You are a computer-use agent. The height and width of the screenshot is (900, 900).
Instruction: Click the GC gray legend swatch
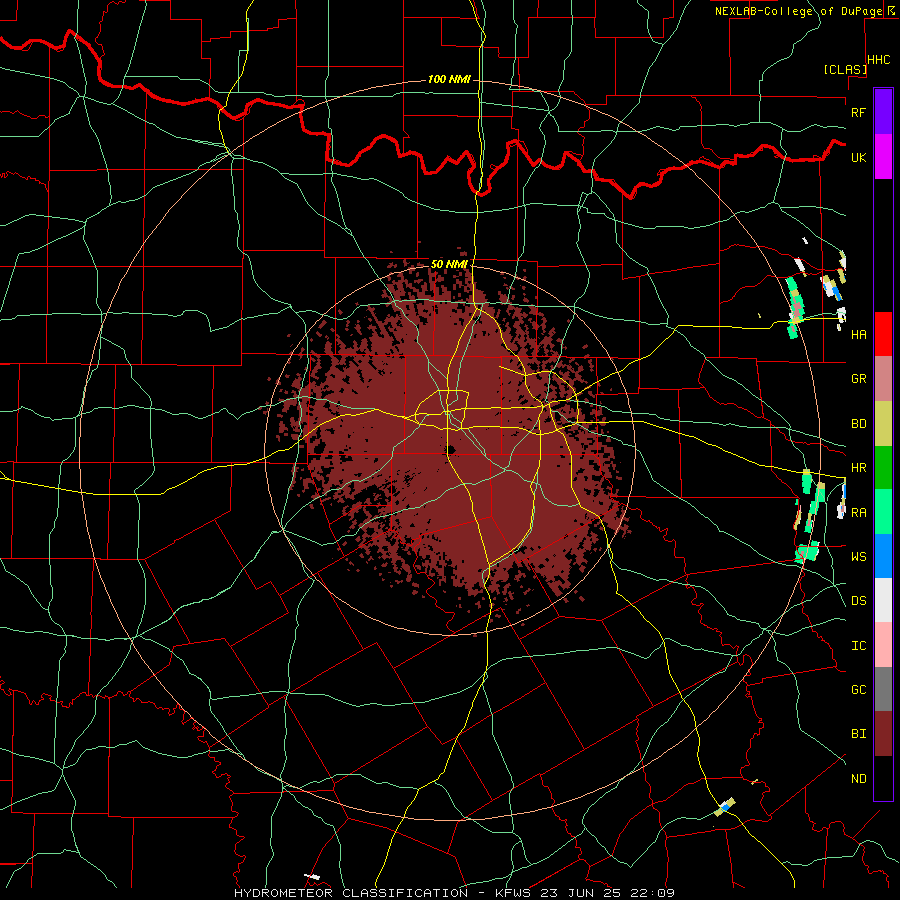tap(883, 689)
